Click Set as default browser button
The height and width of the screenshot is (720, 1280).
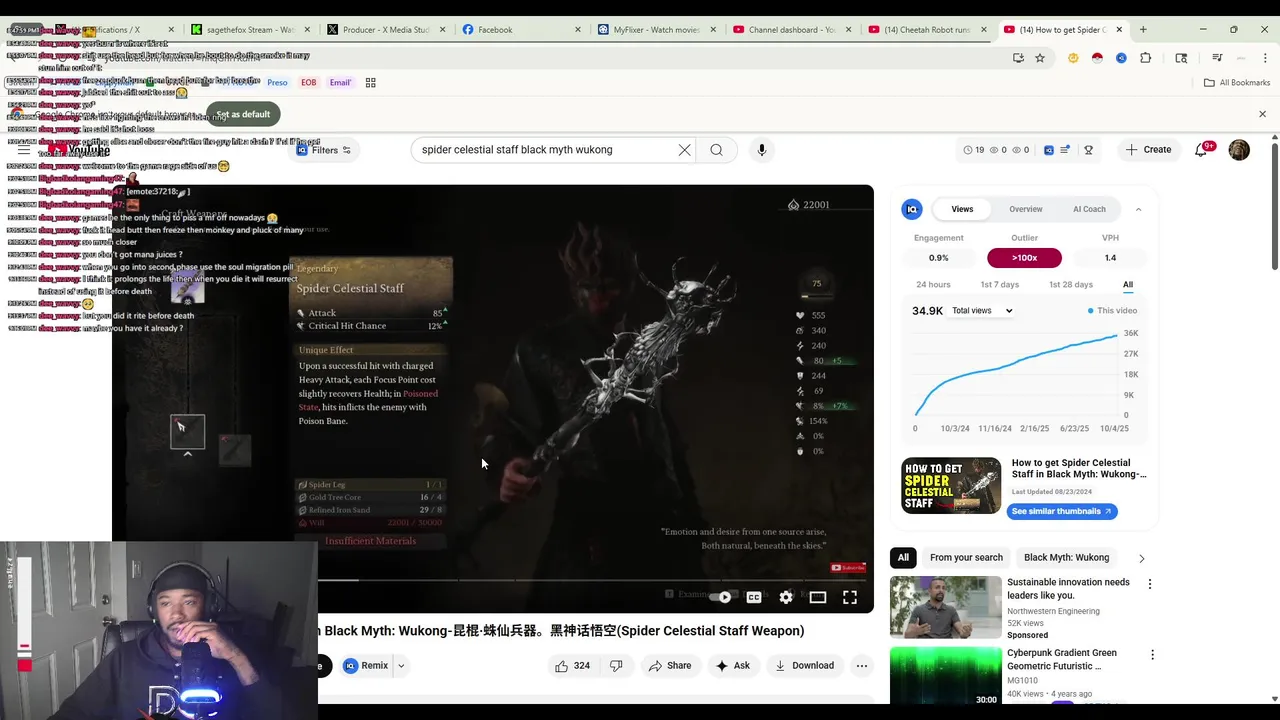coord(243,114)
